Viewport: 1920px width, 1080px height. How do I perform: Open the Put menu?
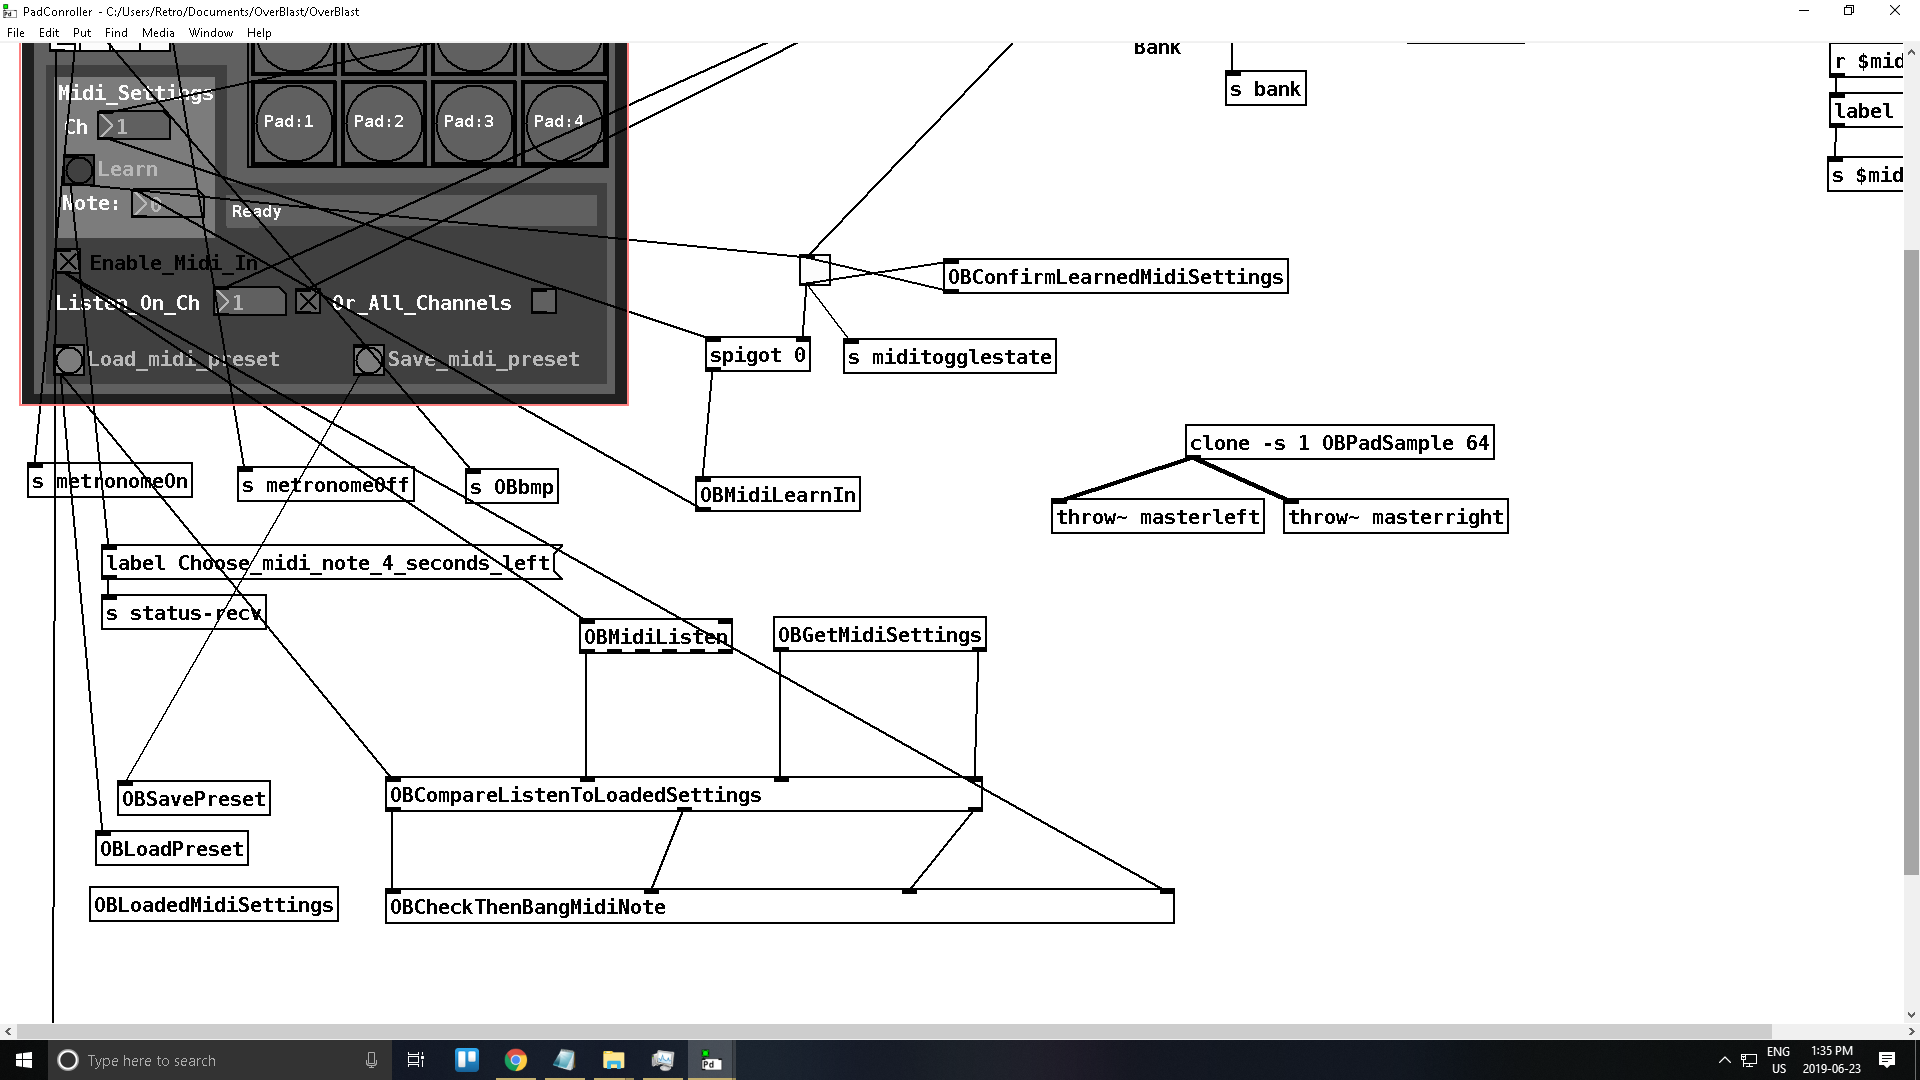(82, 32)
